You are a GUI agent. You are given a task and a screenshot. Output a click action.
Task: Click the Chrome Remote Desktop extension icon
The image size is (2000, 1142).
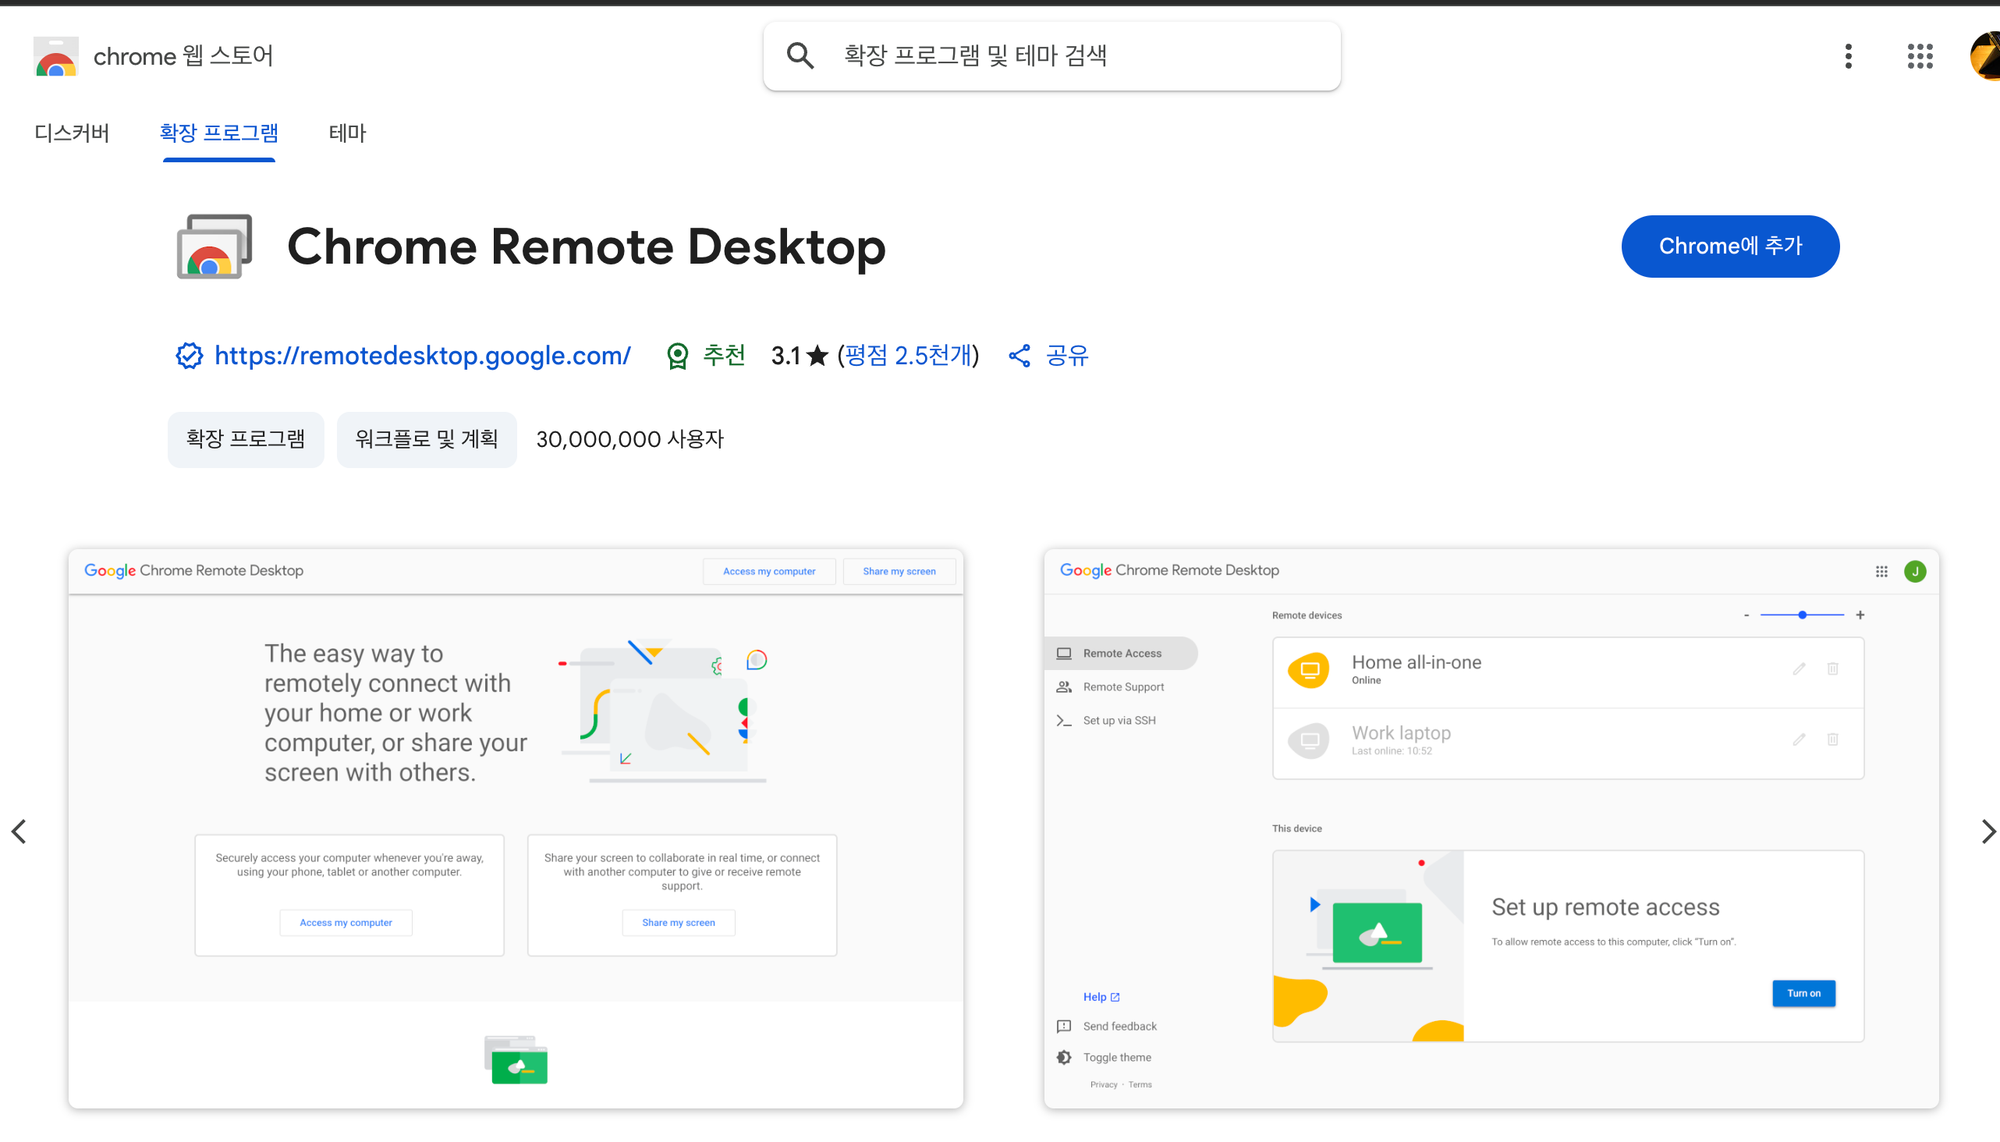tap(214, 247)
